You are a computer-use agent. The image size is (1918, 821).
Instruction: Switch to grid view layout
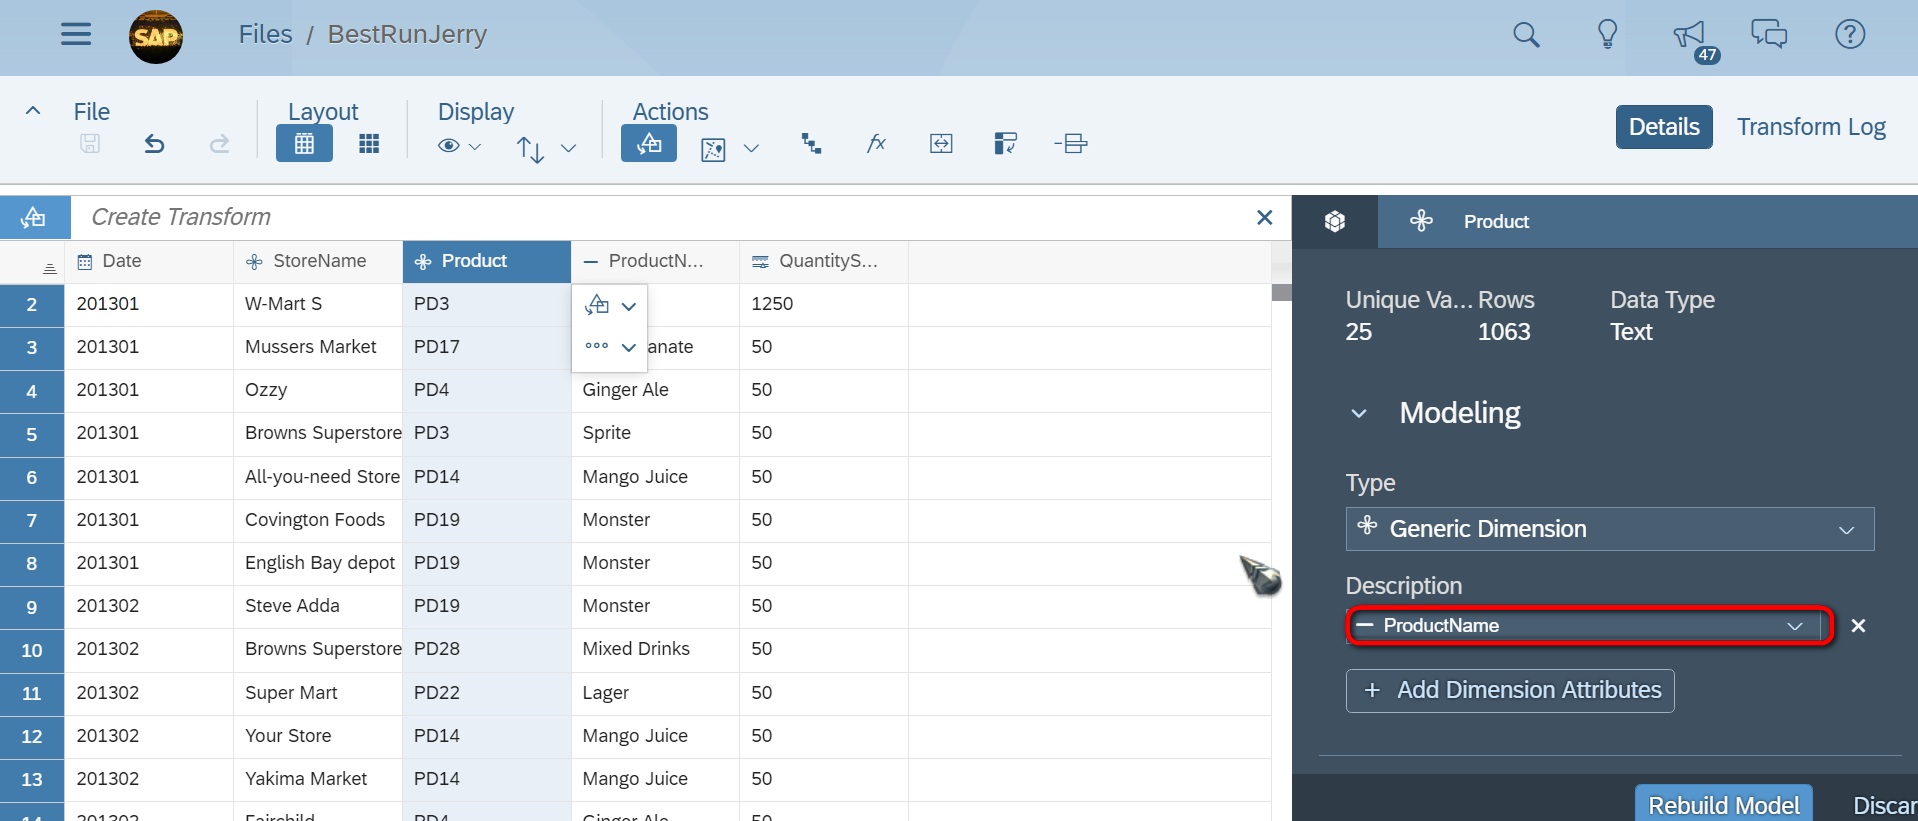pyautogui.click(x=304, y=144)
